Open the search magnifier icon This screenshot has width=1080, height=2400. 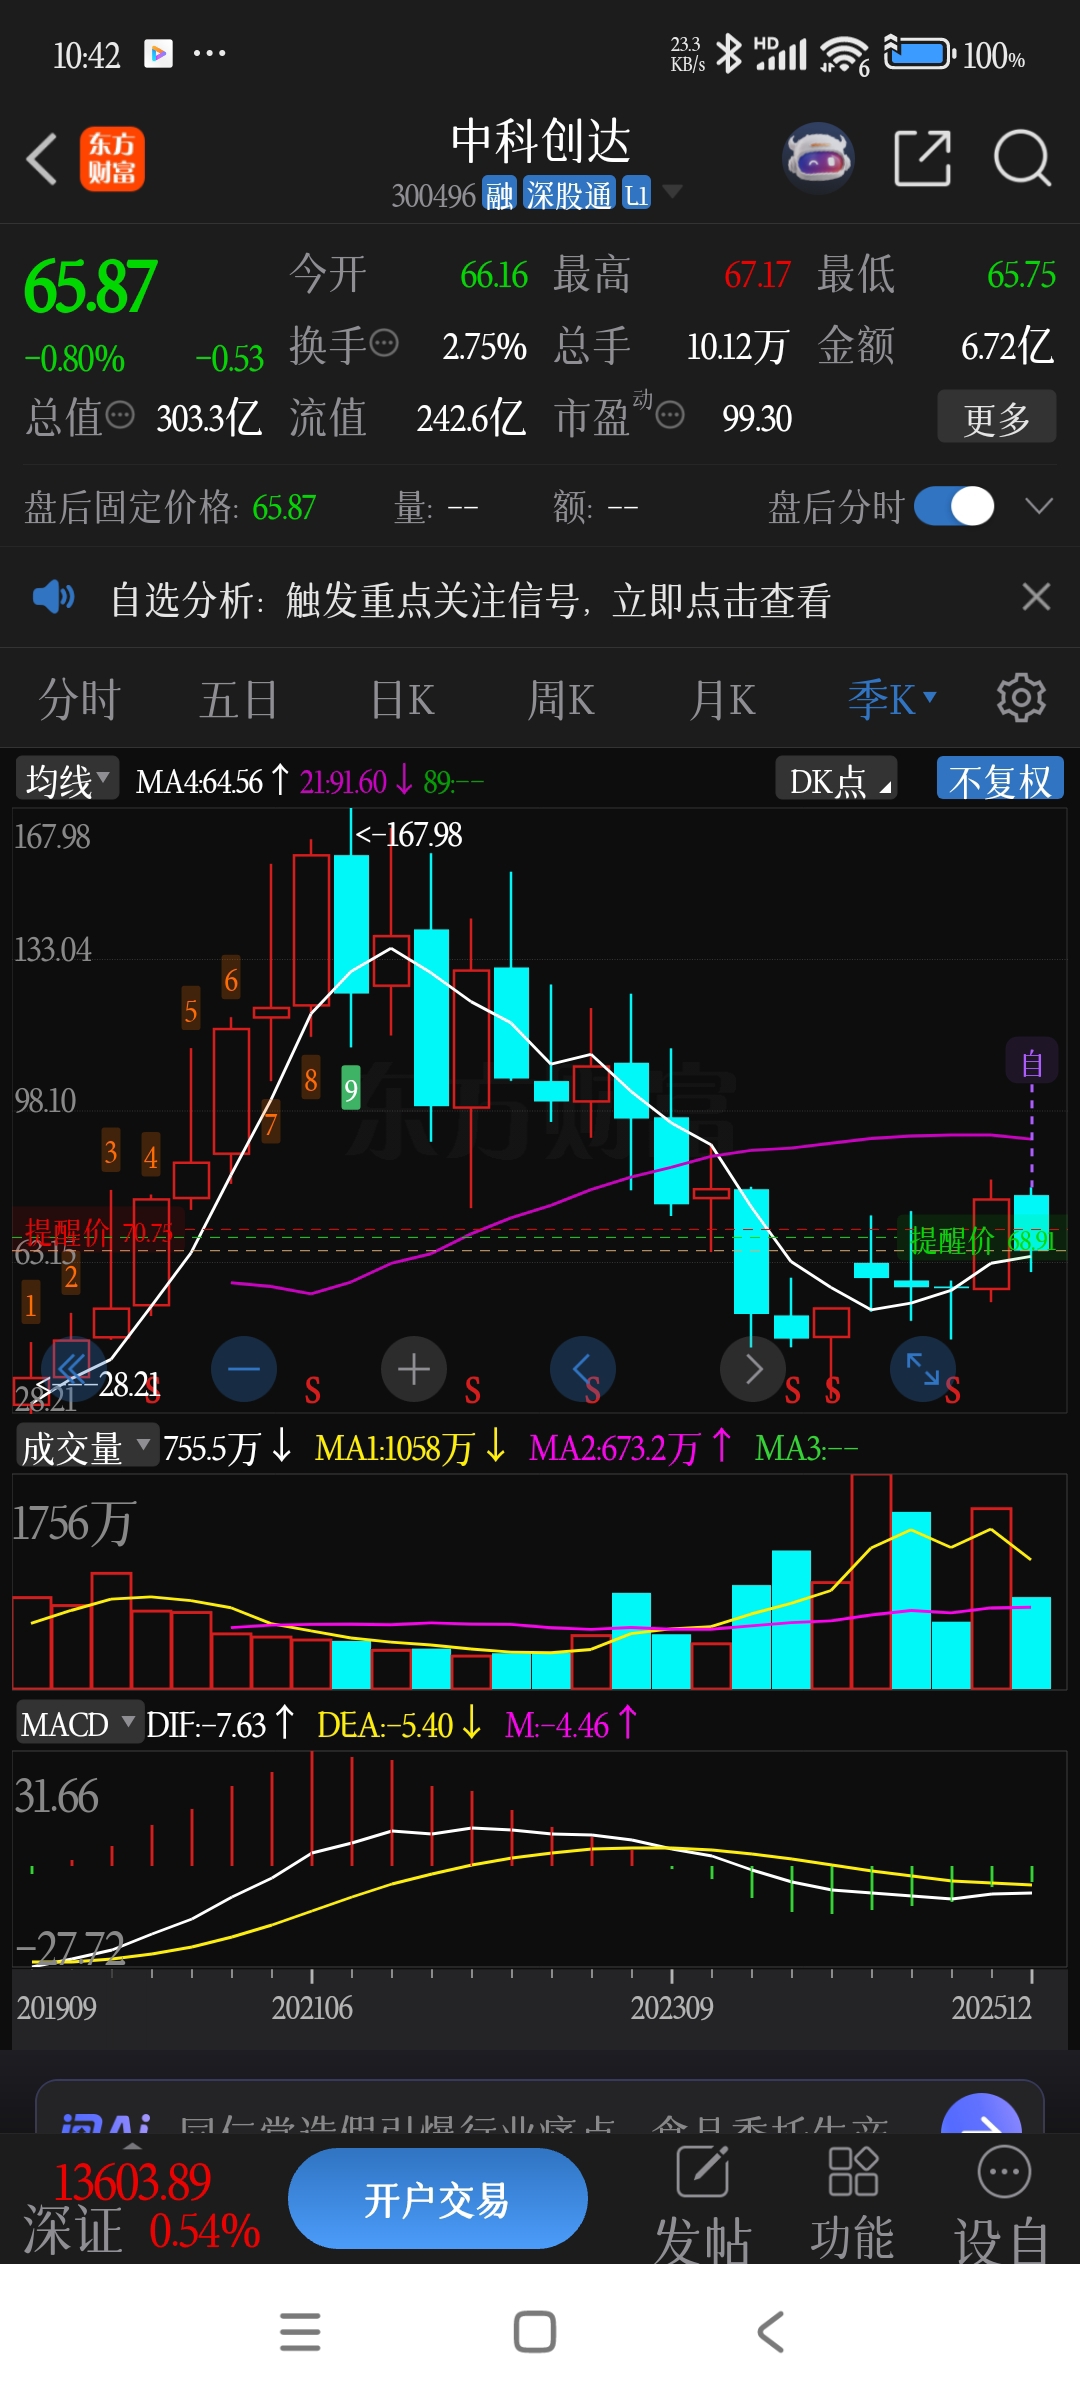tap(1022, 158)
